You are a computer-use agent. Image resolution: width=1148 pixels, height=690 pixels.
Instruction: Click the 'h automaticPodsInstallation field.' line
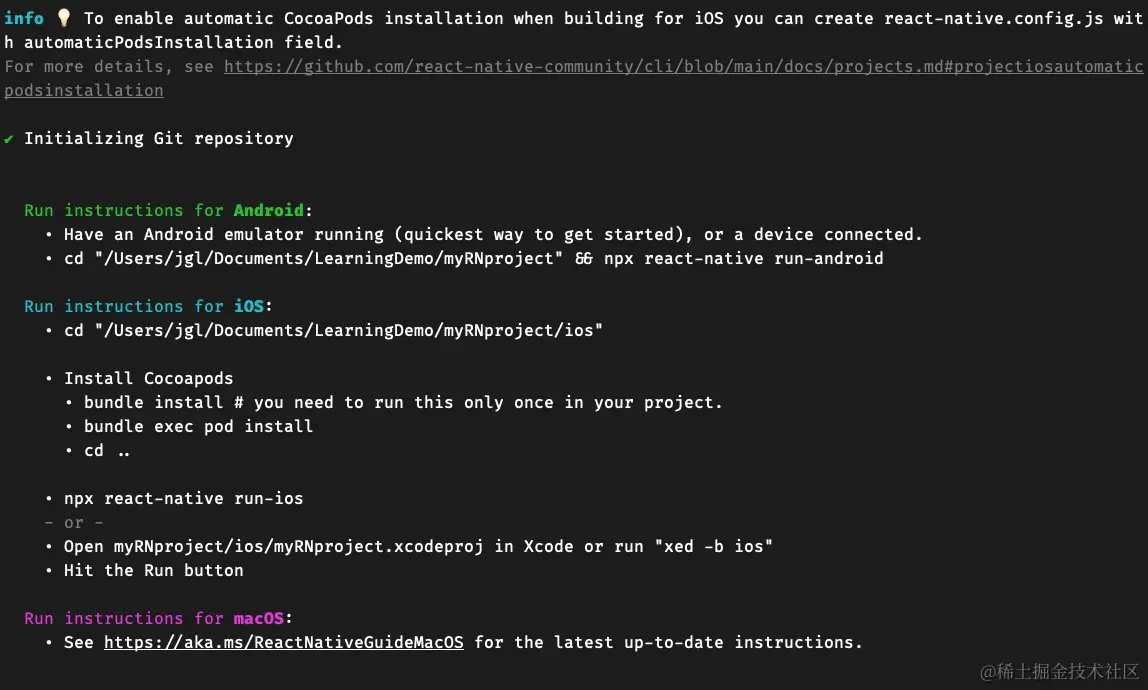tap(174, 42)
